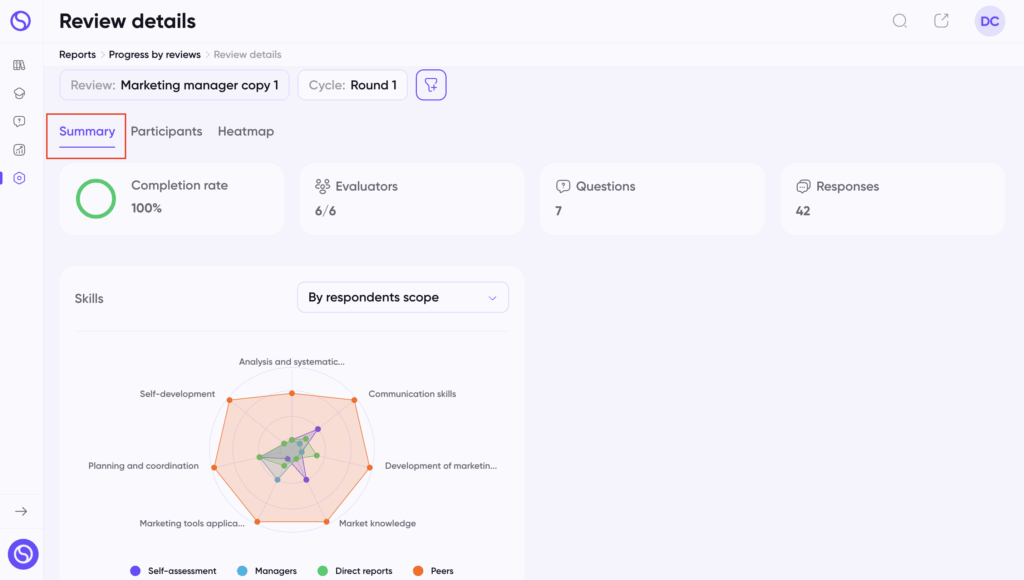Toggle the Direct reports legend series

coord(355,571)
